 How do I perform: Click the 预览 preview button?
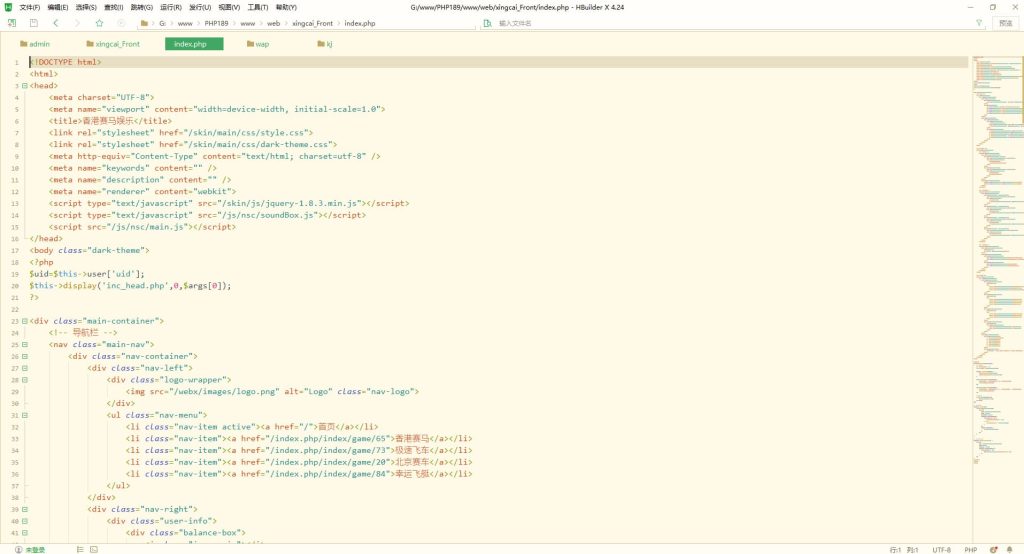click(1006, 23)
